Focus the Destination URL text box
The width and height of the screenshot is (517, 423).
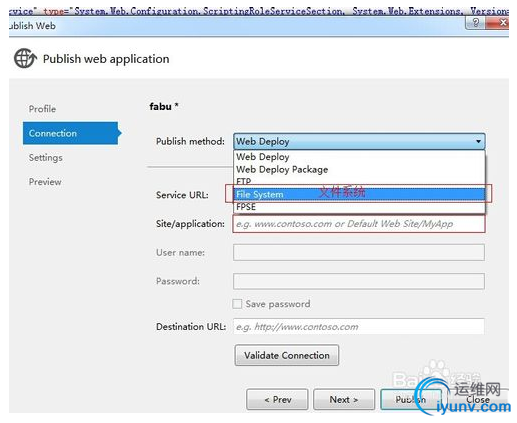point(359,326)
